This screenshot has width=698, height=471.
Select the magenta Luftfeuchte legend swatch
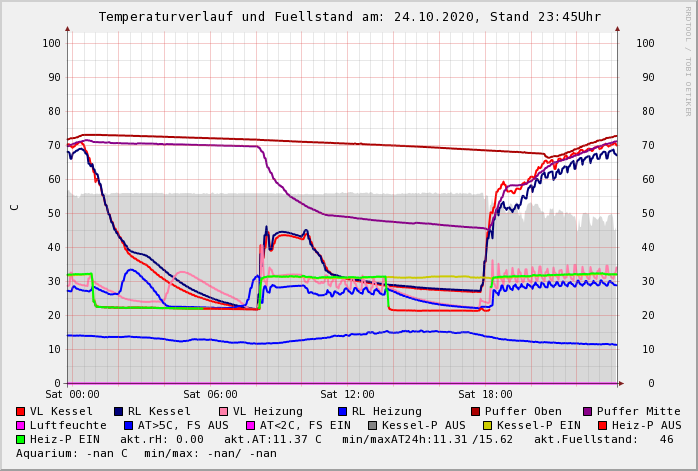click(21, 426)
